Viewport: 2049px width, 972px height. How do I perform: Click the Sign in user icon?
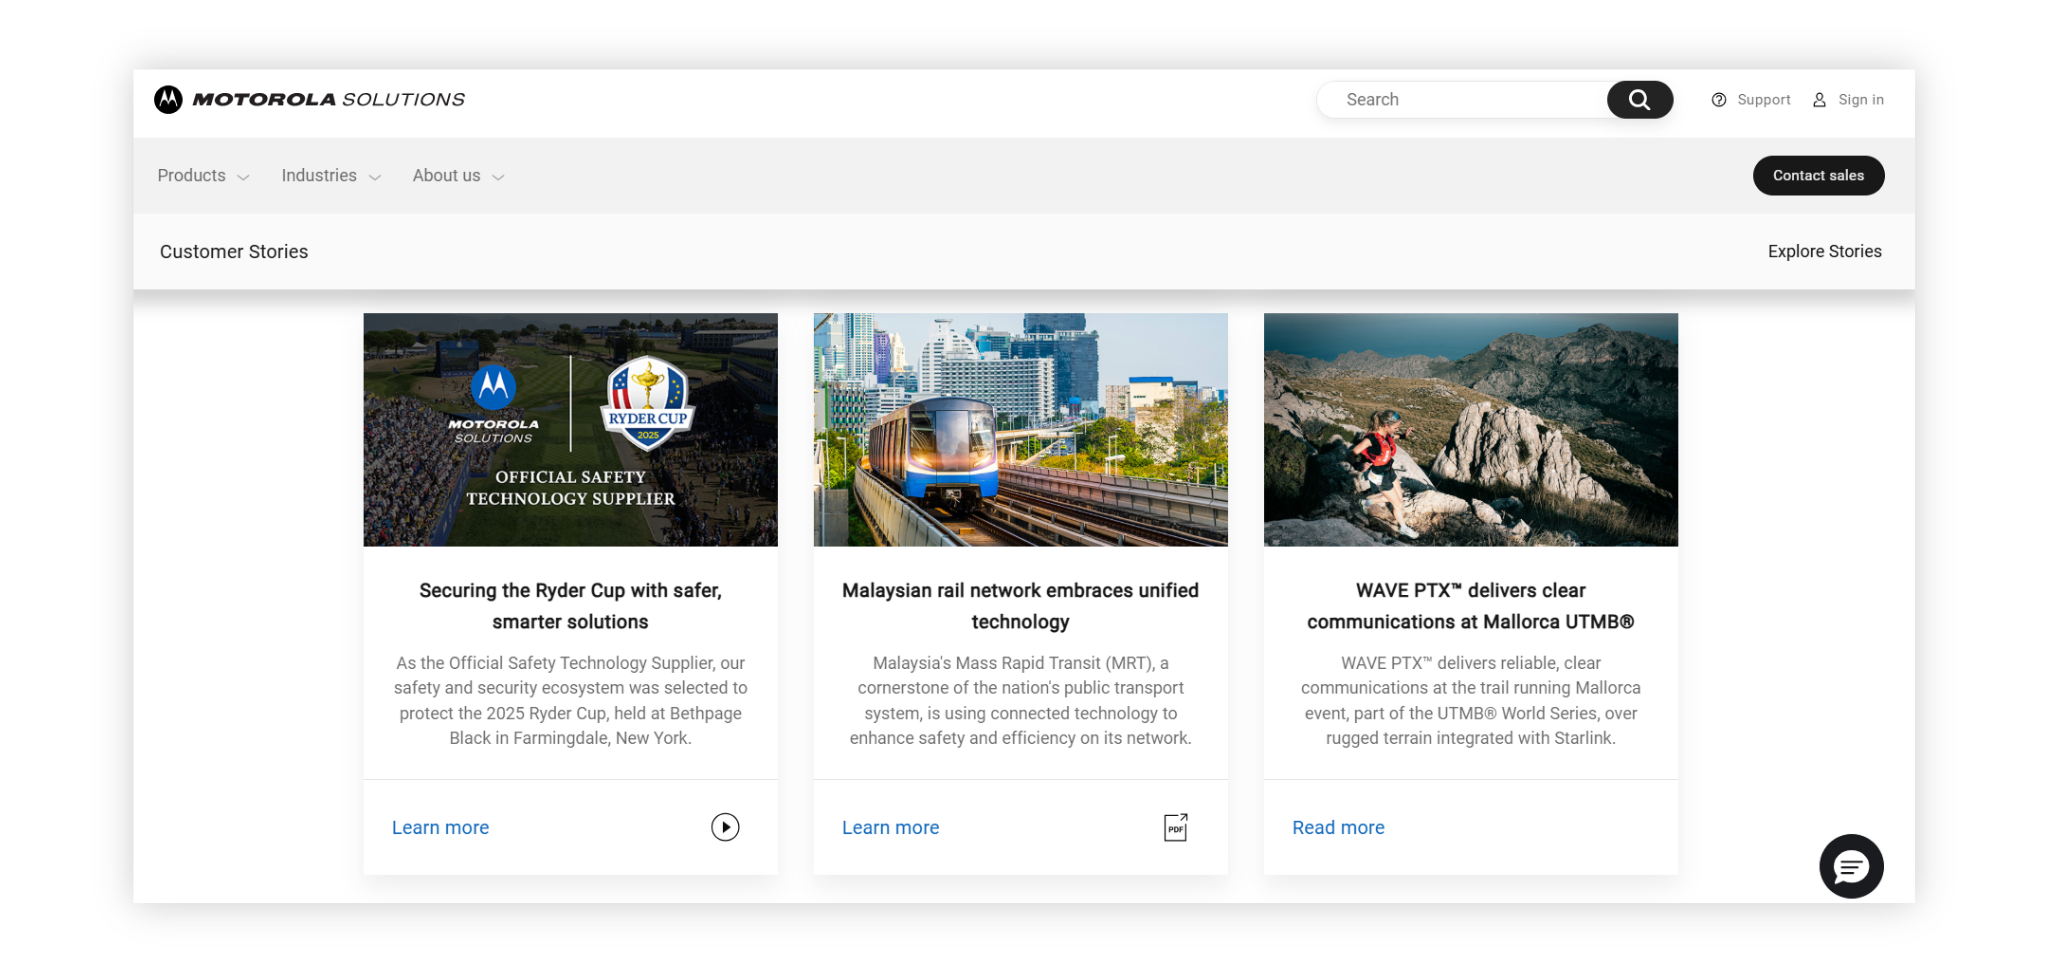point(1819,100)
